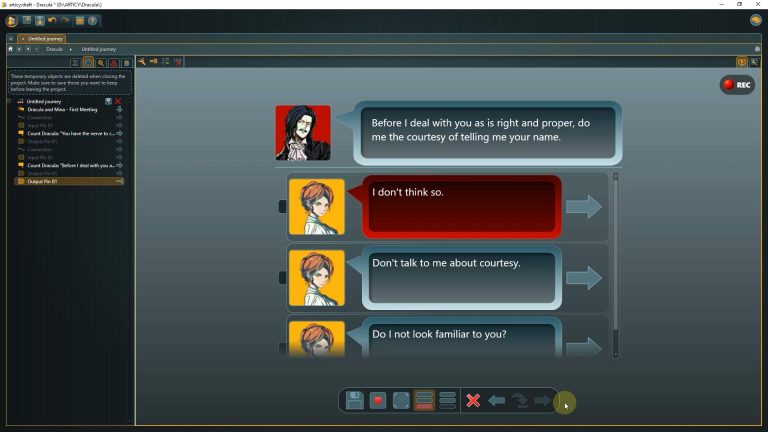Viewport: 768px width, 432px height.
Task: Click Untitled journey in the breadcrumb path
Action: 98,49
